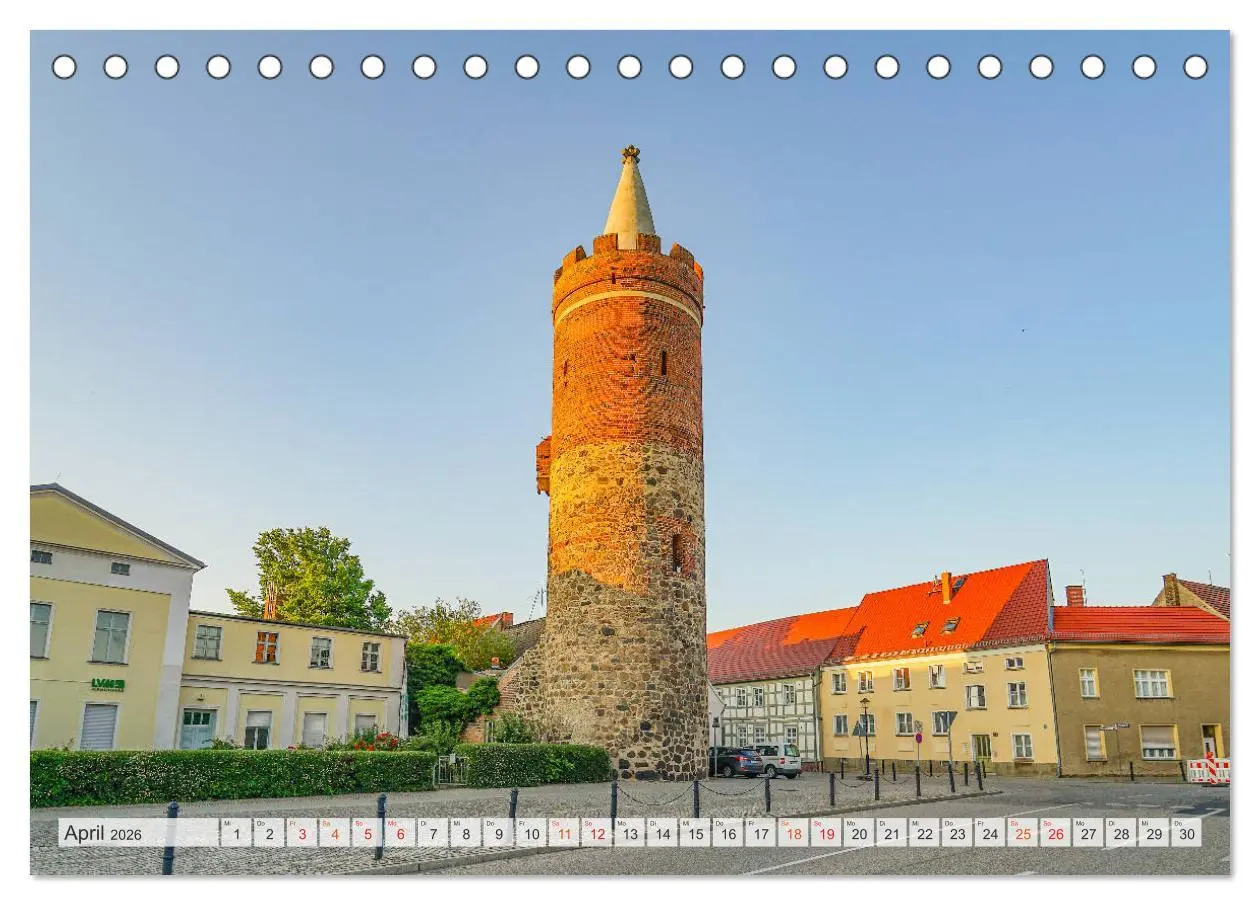This screenshot has width=1260, height=905.
Task: Choose the date cell 14 (Di)
Action: (662, 833)
